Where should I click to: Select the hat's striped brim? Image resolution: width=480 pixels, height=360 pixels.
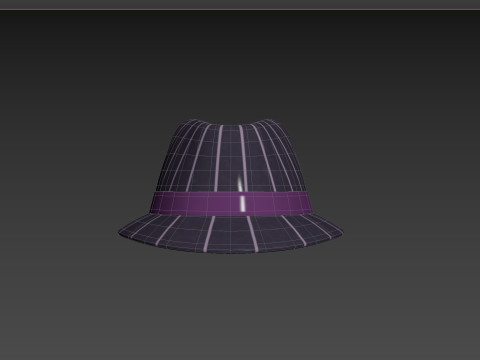coord(231,233)
